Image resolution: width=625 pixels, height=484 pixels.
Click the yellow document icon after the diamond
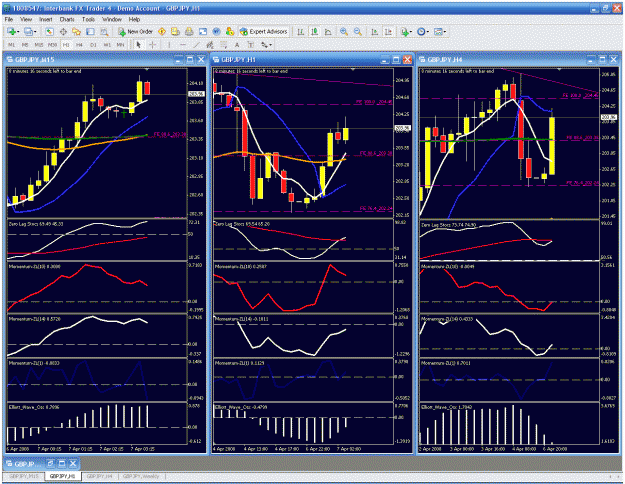pos(175,31)
